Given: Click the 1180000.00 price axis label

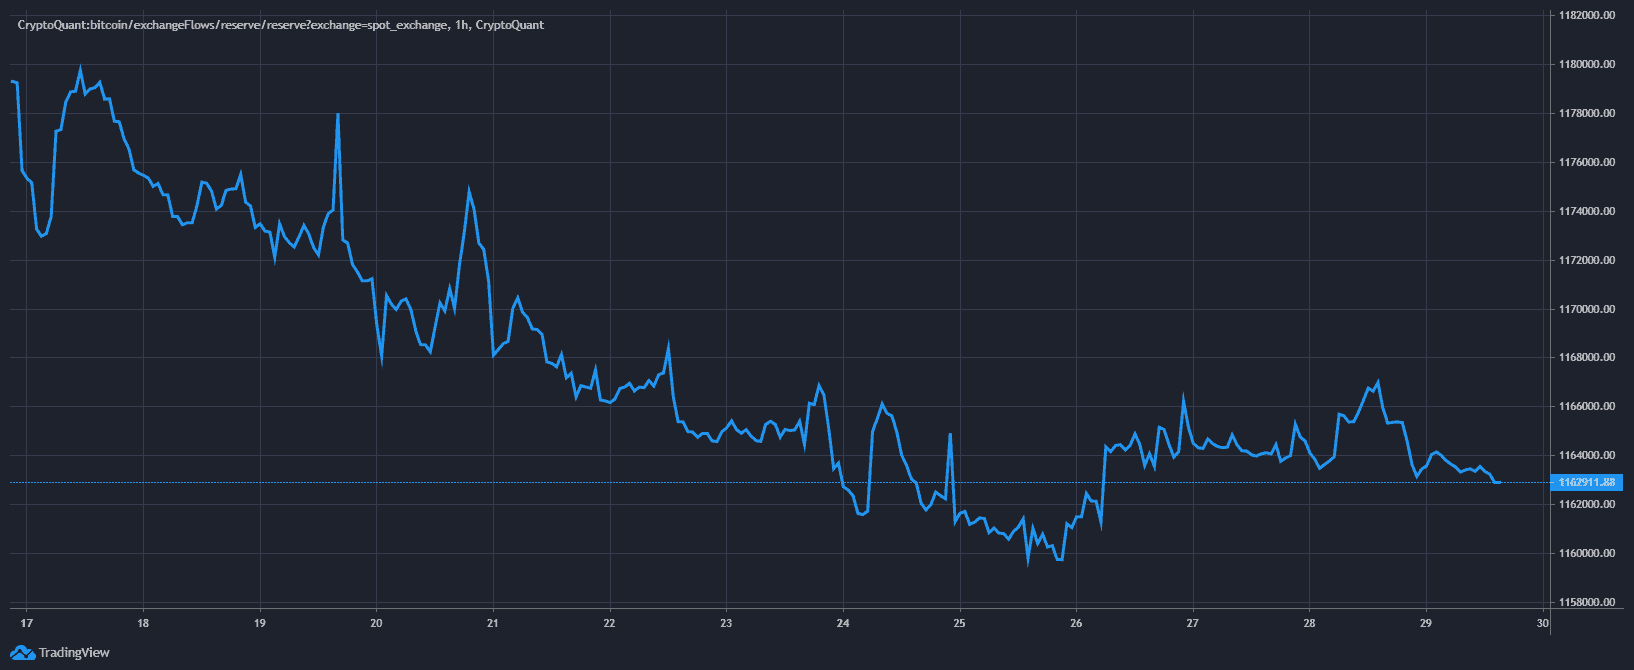Looking at the screenshot, I should 1587,65.
